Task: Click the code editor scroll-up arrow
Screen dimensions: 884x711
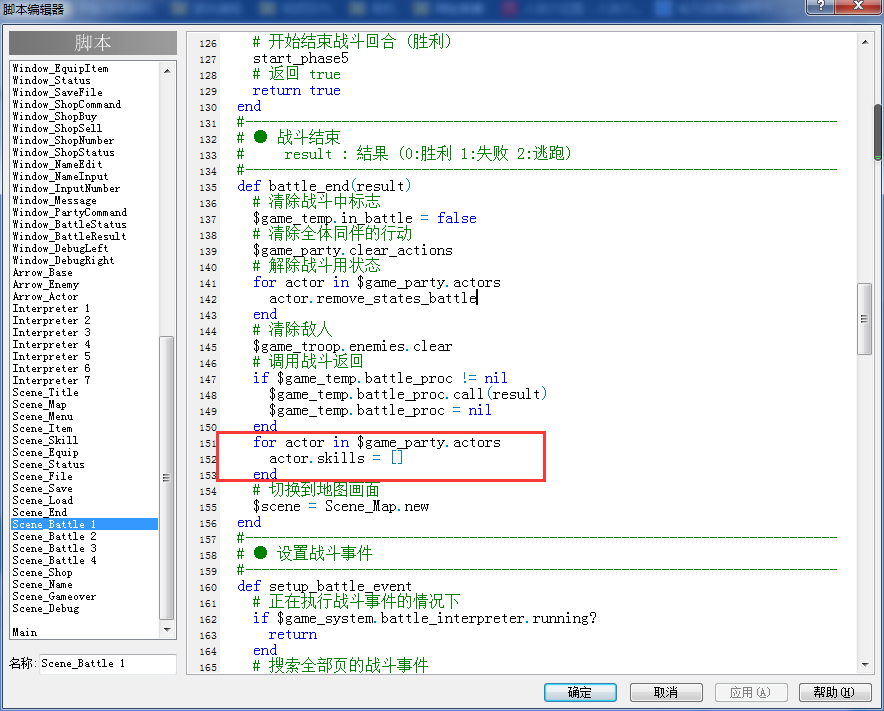Action: pyautogui.click(x=865, y=42)
